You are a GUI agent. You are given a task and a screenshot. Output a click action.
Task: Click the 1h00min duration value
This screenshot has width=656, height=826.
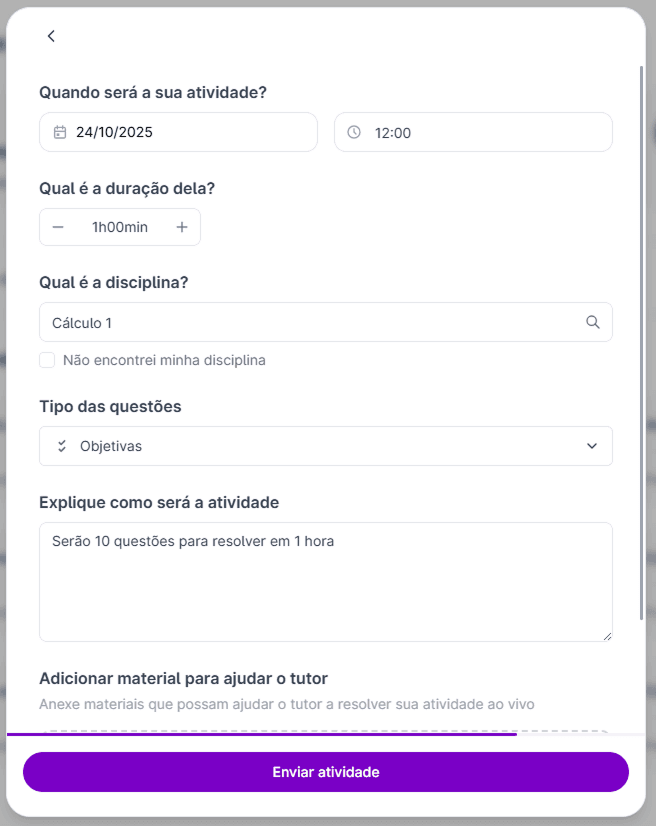tap(119, 227)
